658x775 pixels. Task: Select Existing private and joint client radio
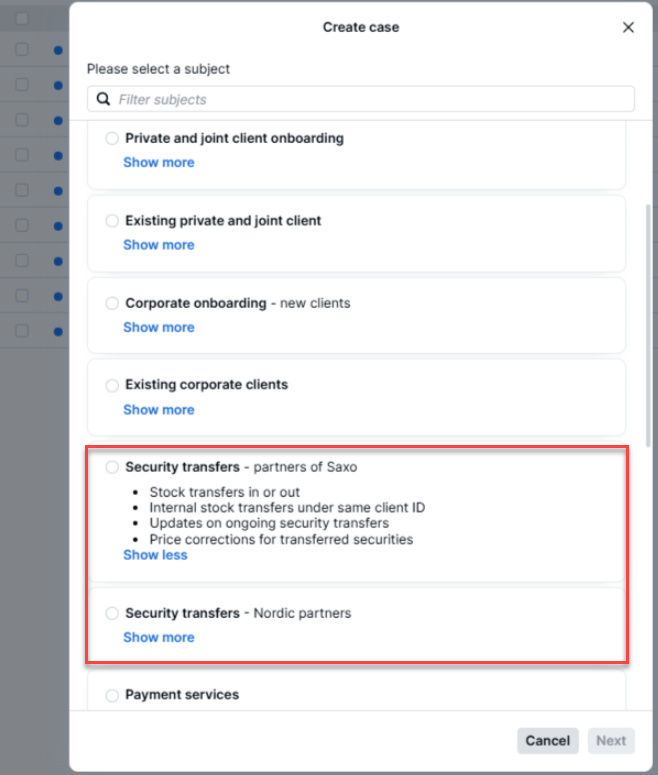point(112,221)
